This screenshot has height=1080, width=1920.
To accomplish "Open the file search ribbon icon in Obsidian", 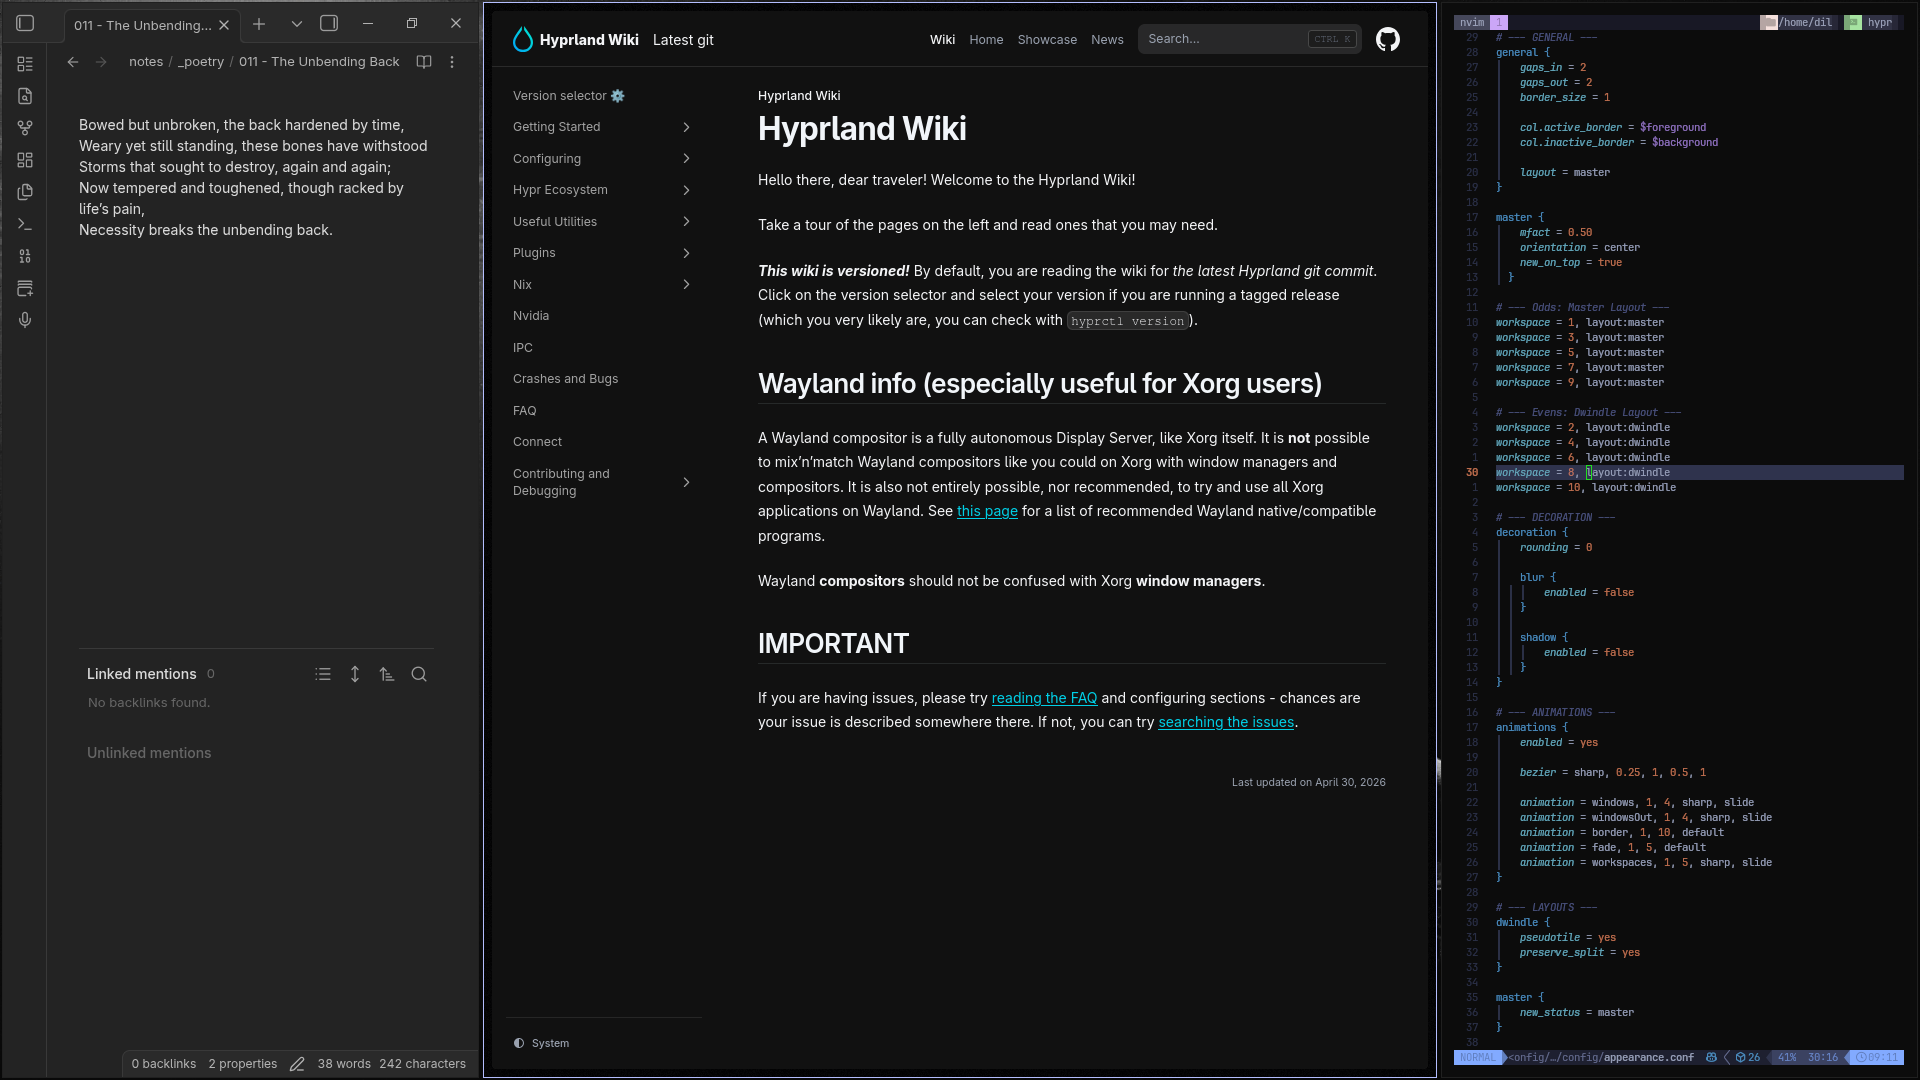I will click(25, 96).
